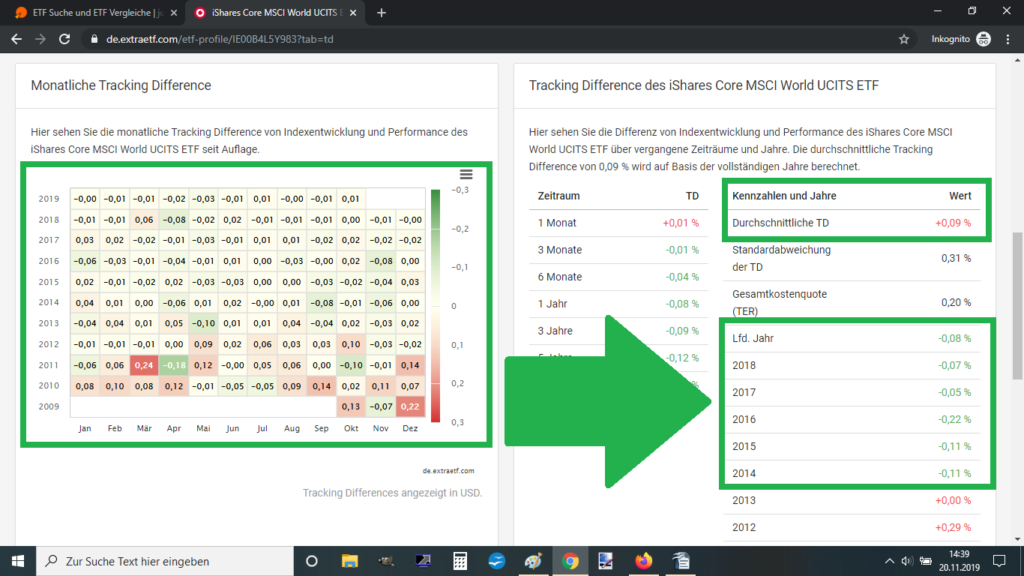Go back to the previous page
1024x576 pixels.
[x=16, y=39]
